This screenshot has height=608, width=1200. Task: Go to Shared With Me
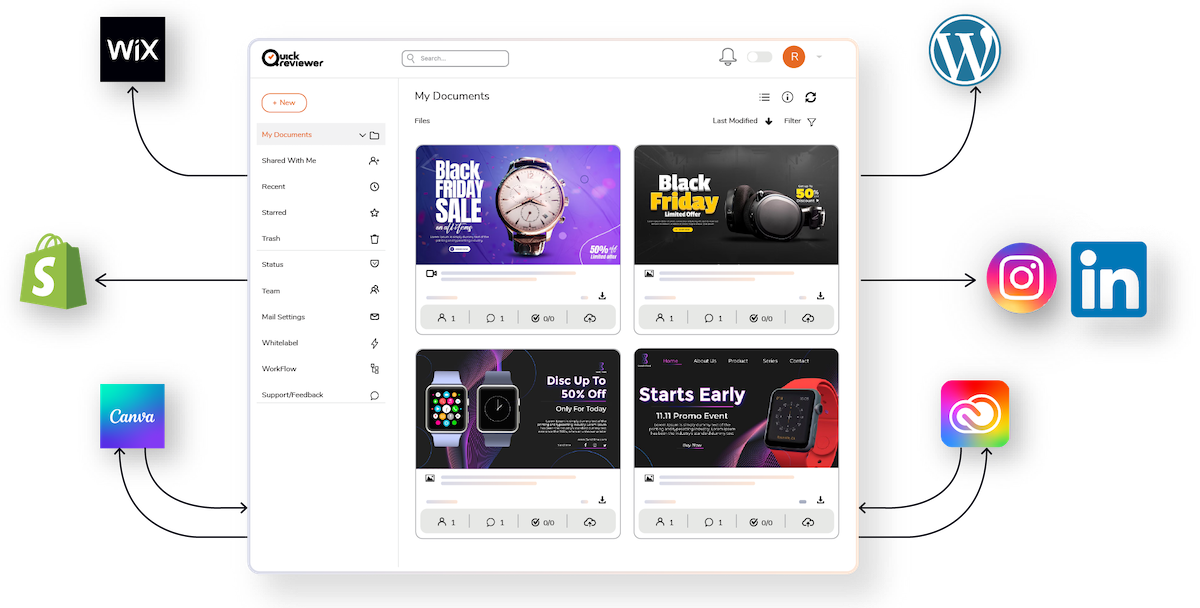click(289, 160)
